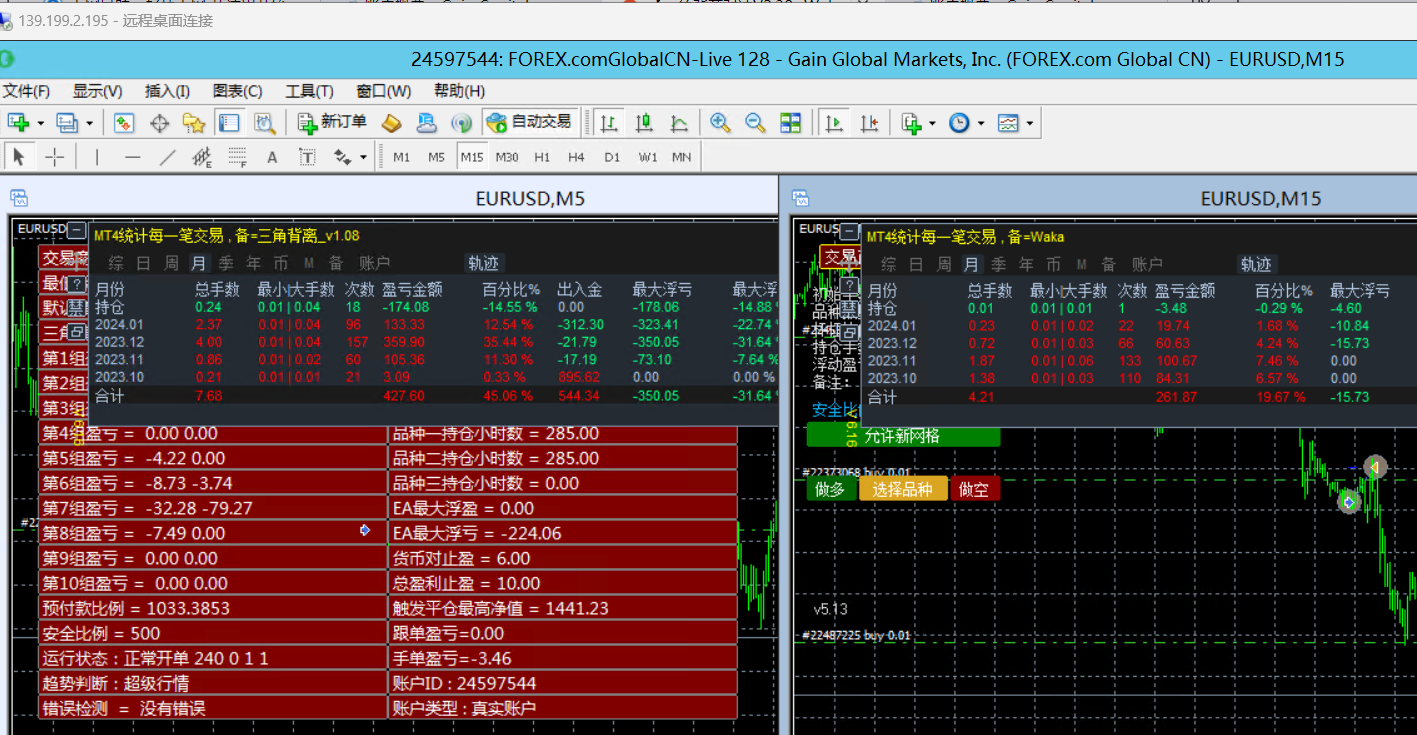Expand the New Chart dropdown arrow
The image size is (1417, 735).
[x=40, y=124]
